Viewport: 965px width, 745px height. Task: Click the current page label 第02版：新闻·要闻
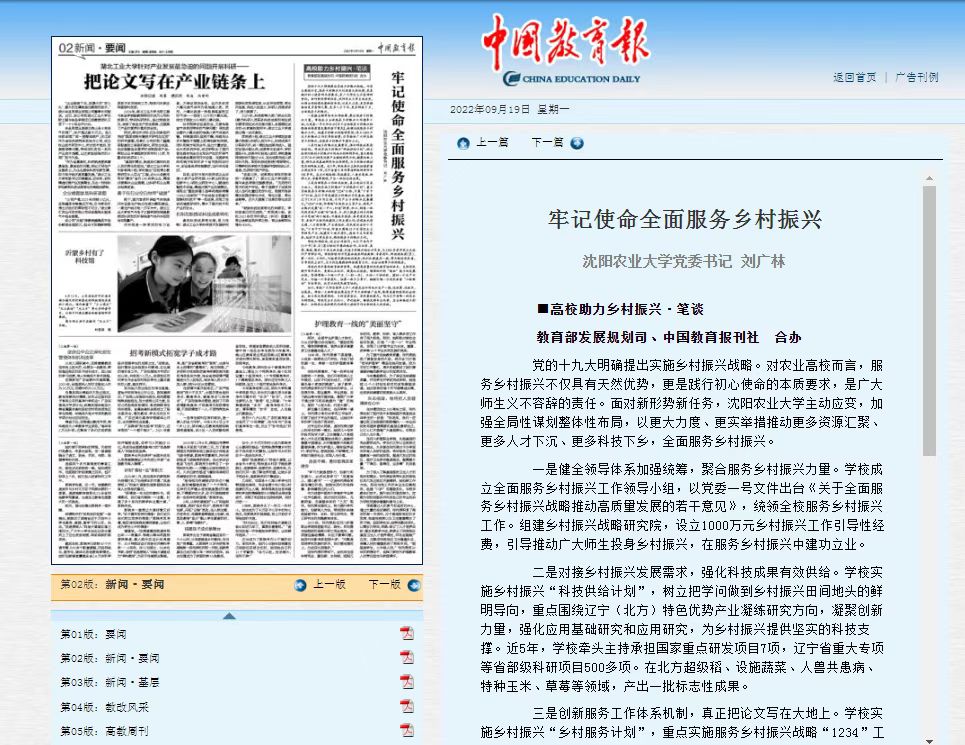pyautogui.click(x=112, y=584)
